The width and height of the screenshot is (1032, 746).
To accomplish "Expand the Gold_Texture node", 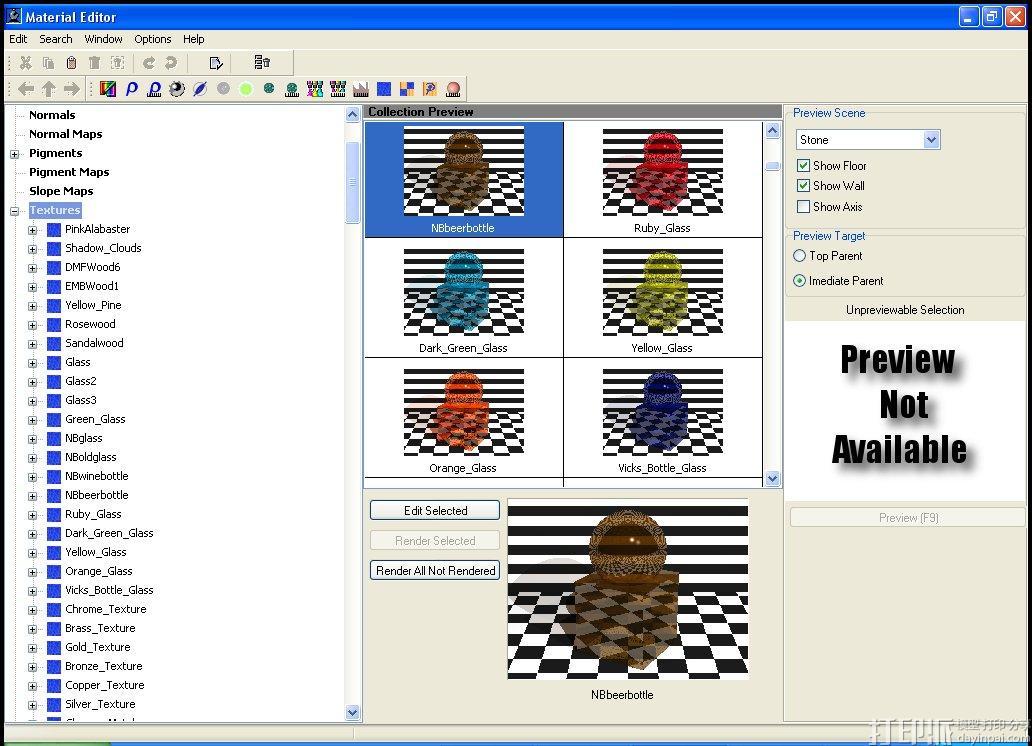I will pyautogui.click(x=32, y=648).
